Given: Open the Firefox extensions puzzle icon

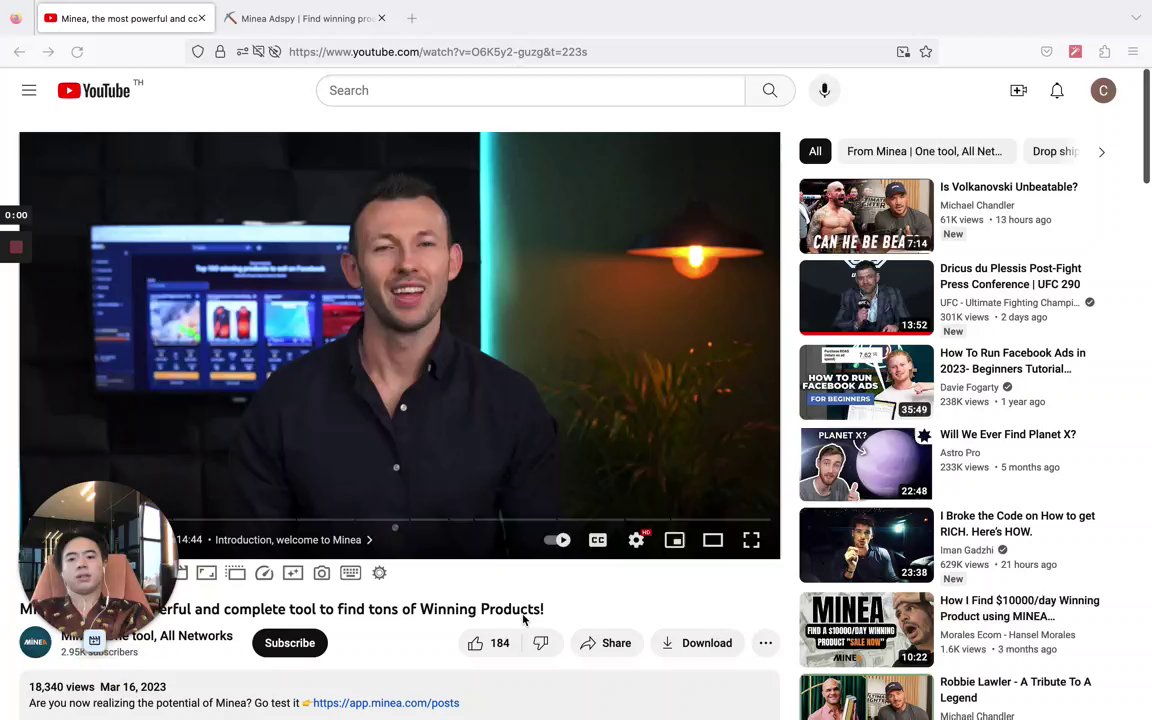Looking at the screenshot, I should (x=1104, y=51).
